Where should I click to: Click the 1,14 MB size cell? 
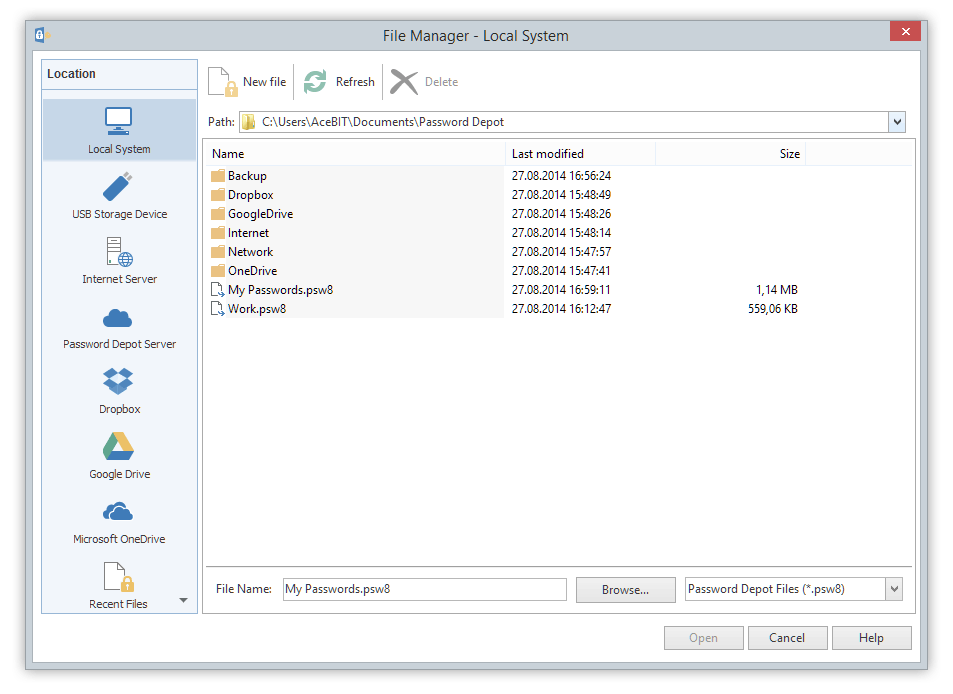point(777,290)
